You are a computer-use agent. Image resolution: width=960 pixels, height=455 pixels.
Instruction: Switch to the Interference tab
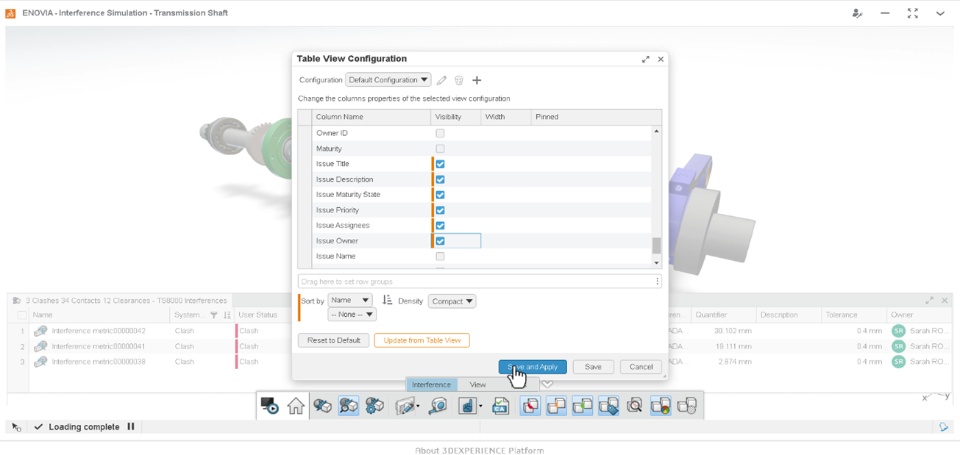[x=431, y=385]
